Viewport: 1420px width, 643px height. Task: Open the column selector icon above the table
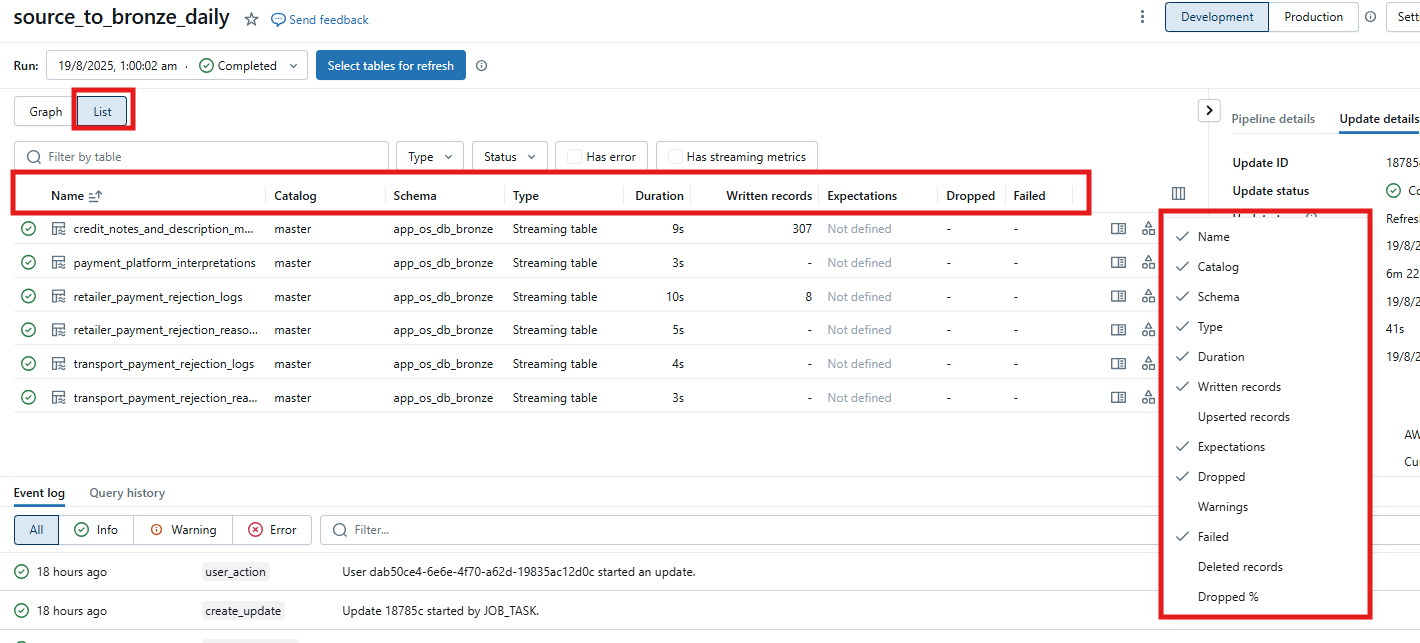coord(1178,192)
